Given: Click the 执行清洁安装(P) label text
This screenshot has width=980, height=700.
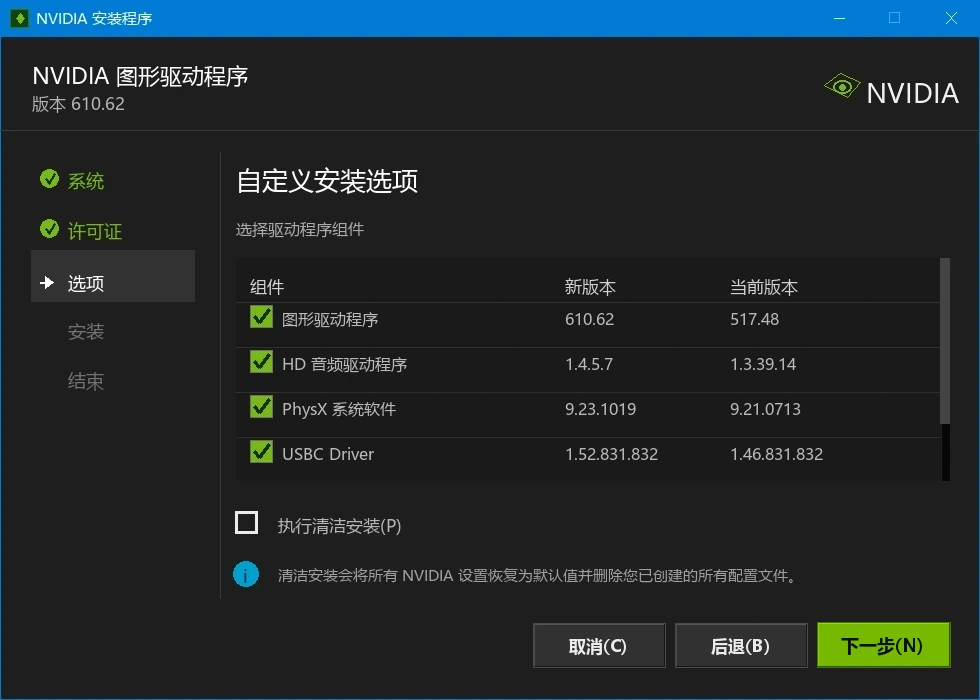Looking at the screenshot, I should point(339,526).
